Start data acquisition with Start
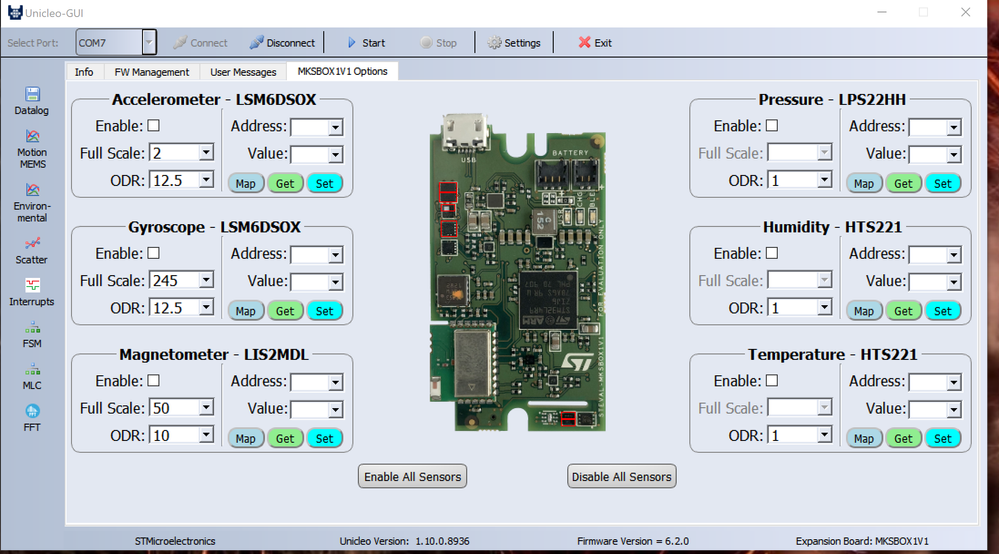 (x=366, y=43)
